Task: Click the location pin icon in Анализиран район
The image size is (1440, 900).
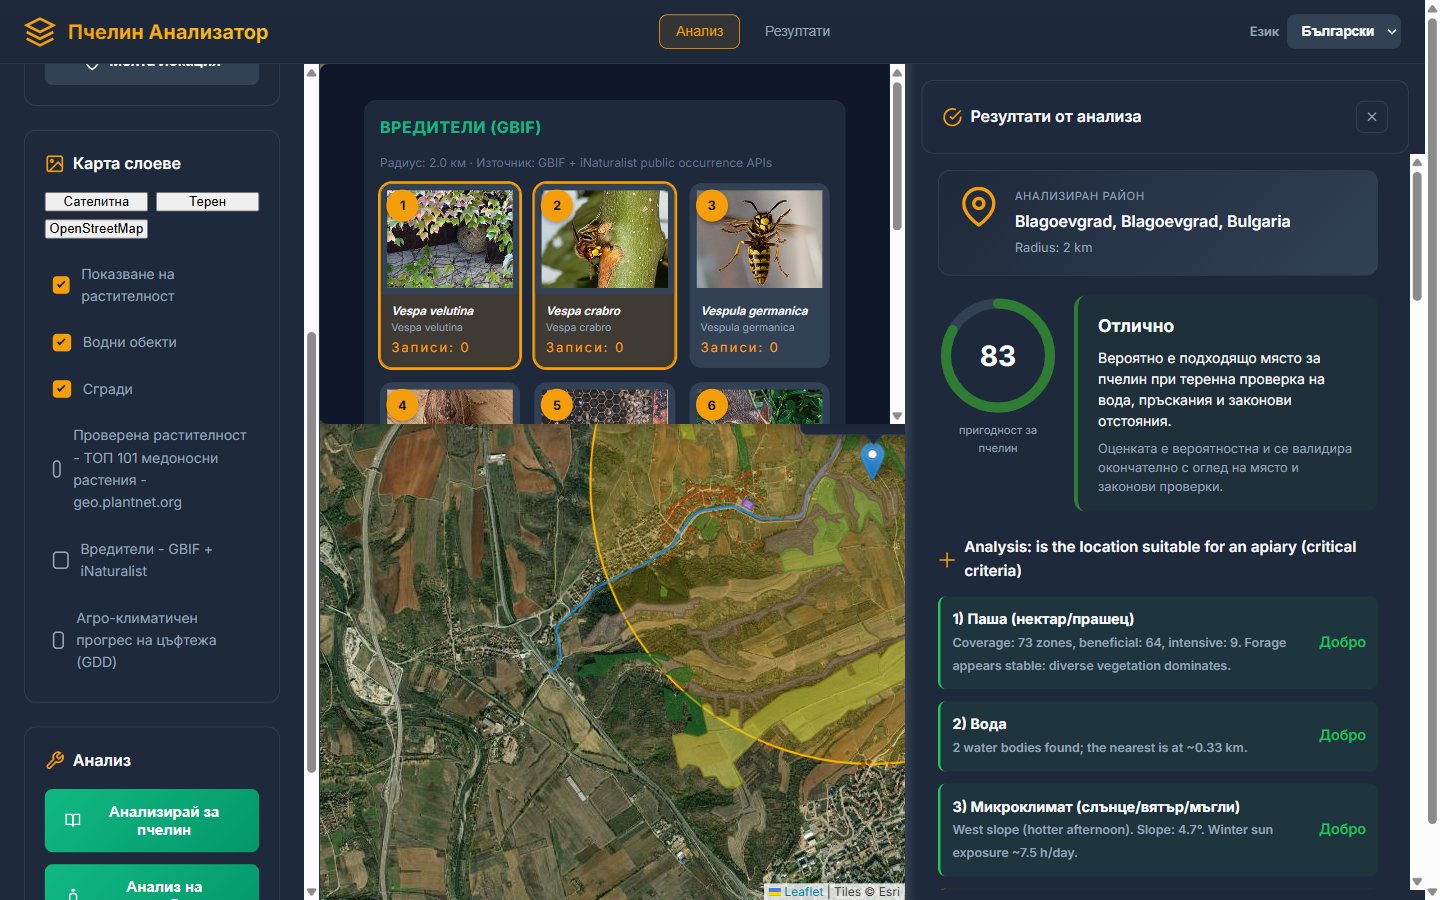Action: coord(978,207)
